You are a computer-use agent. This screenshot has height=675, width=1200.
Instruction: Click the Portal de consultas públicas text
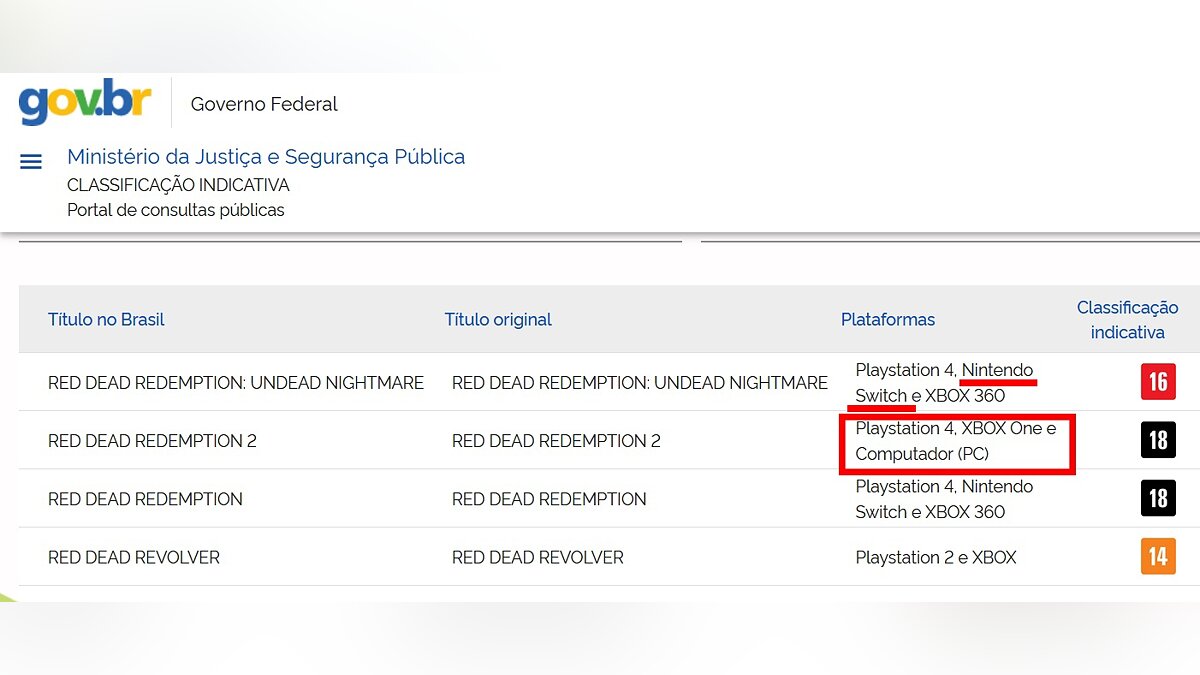point(176,210)
